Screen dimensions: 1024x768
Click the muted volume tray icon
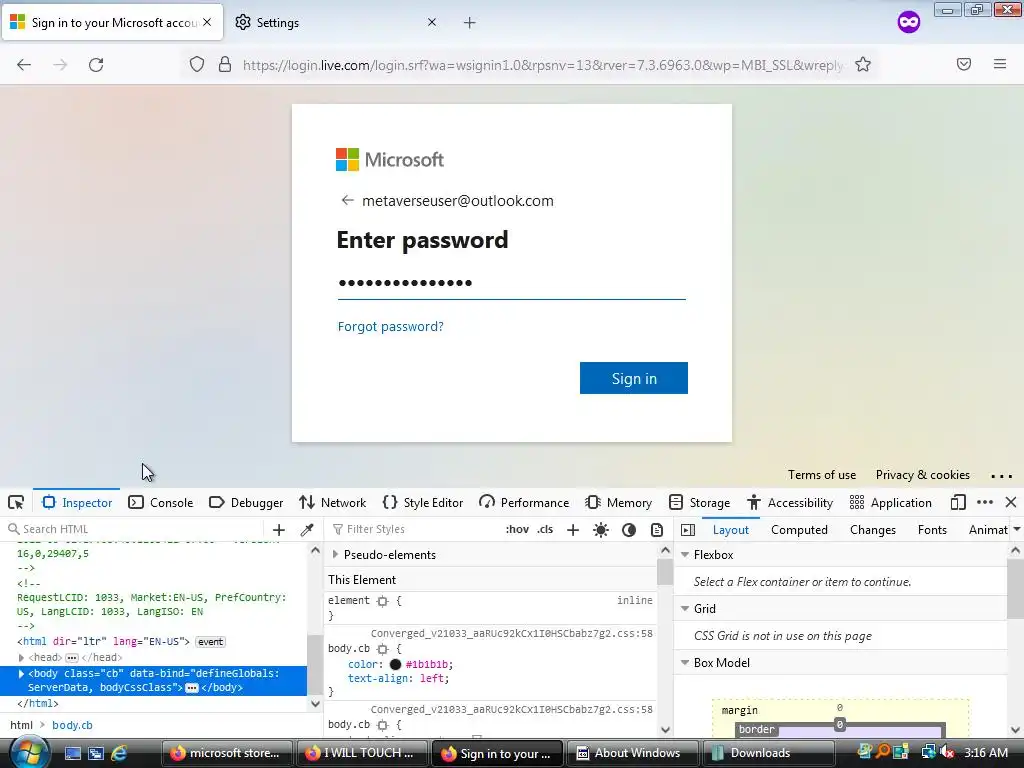pyautogui.click(x=947, y=752)
